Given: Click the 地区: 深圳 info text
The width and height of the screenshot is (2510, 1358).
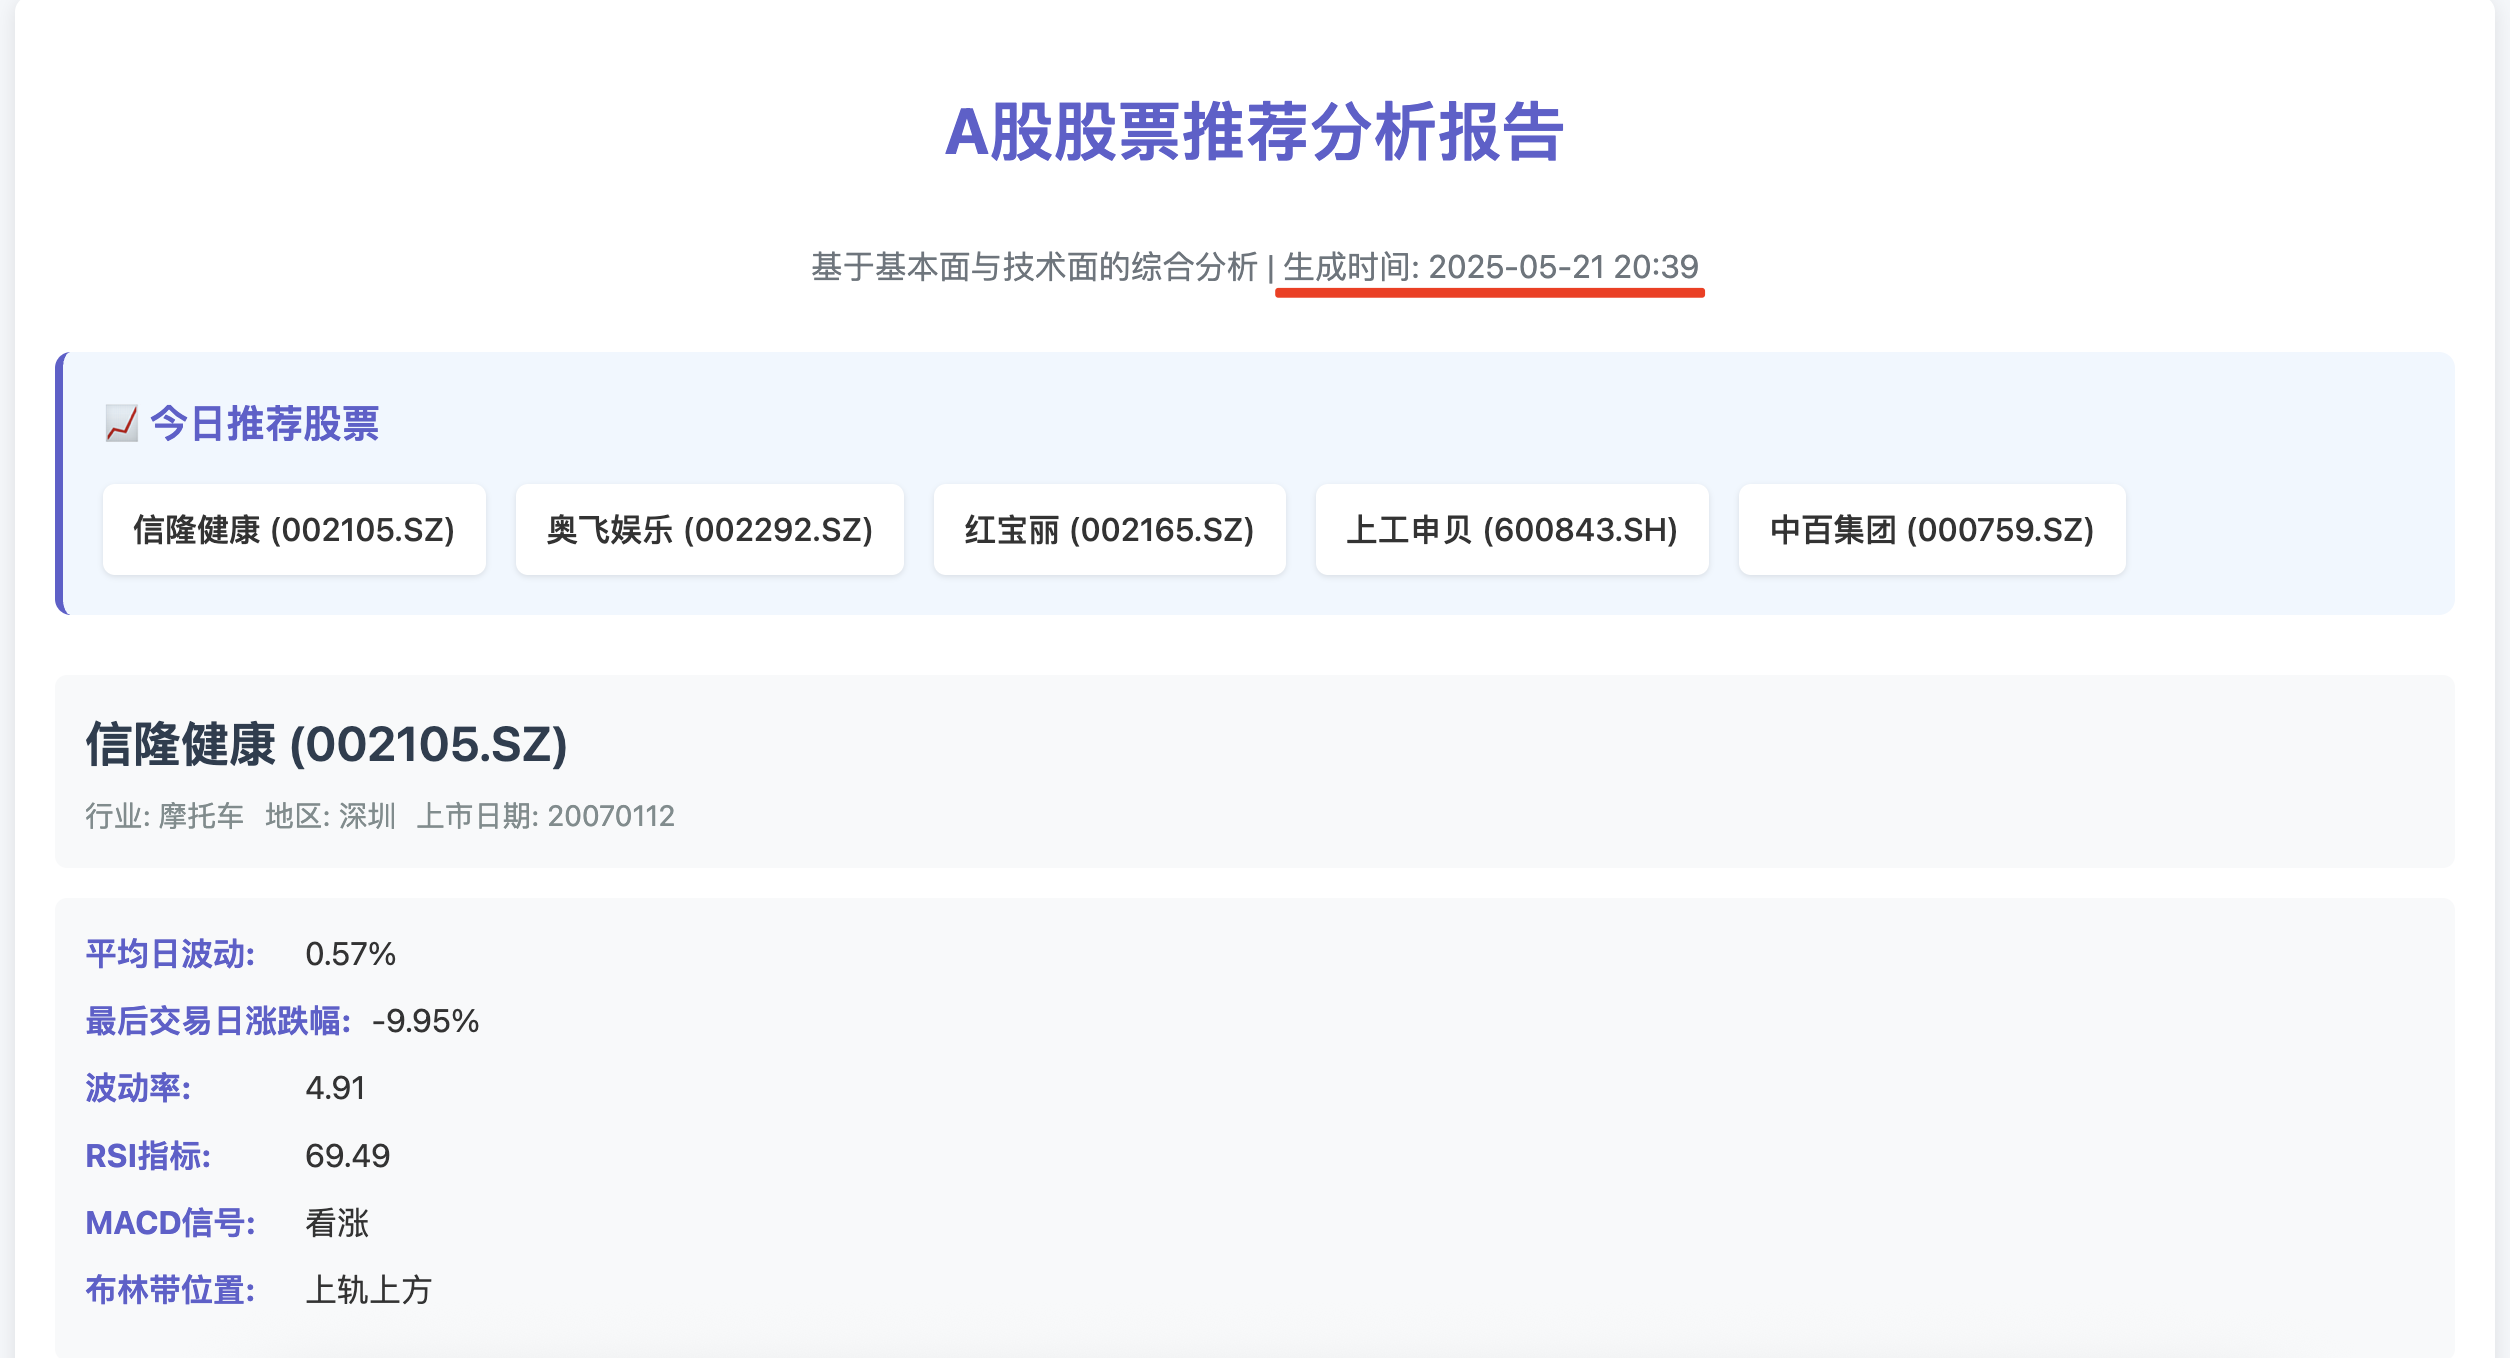Looking at the screenshot, I should (331, 816).
